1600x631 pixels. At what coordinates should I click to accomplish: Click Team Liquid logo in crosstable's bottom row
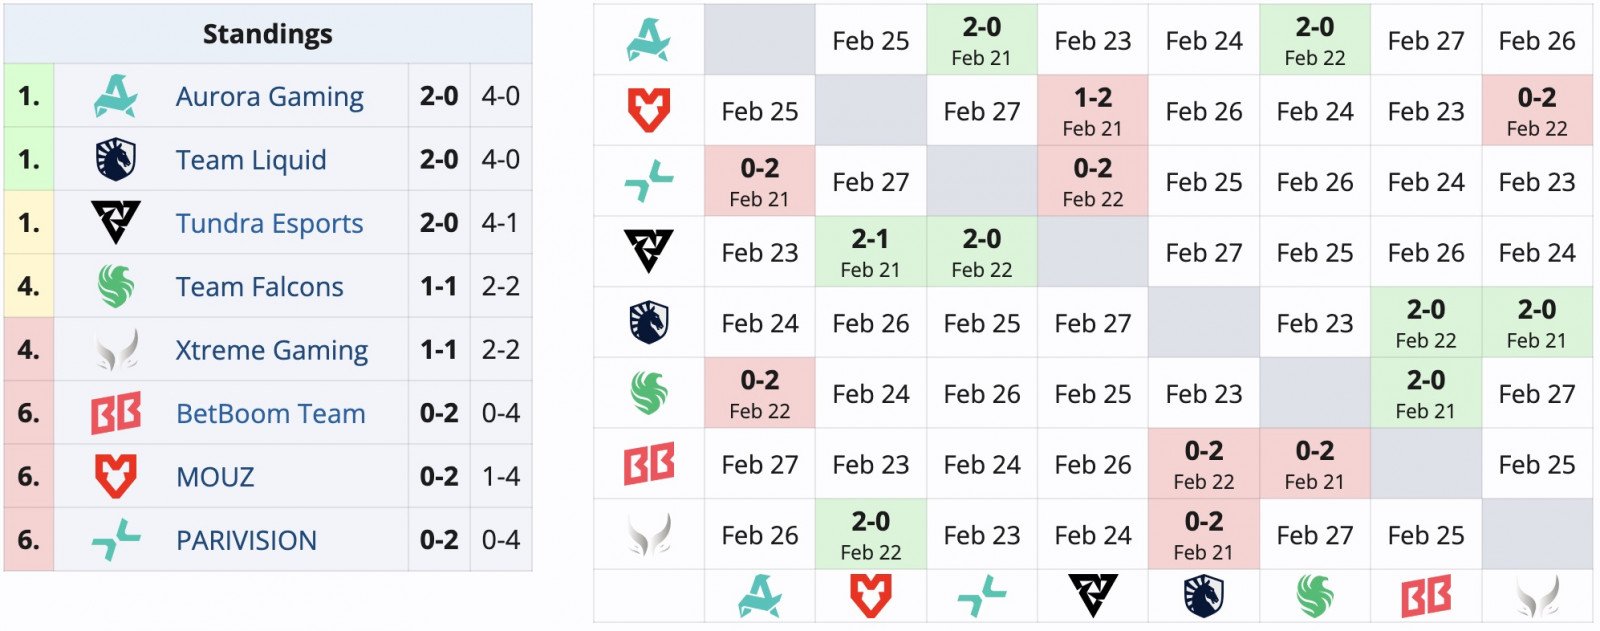coord(1203,596)
